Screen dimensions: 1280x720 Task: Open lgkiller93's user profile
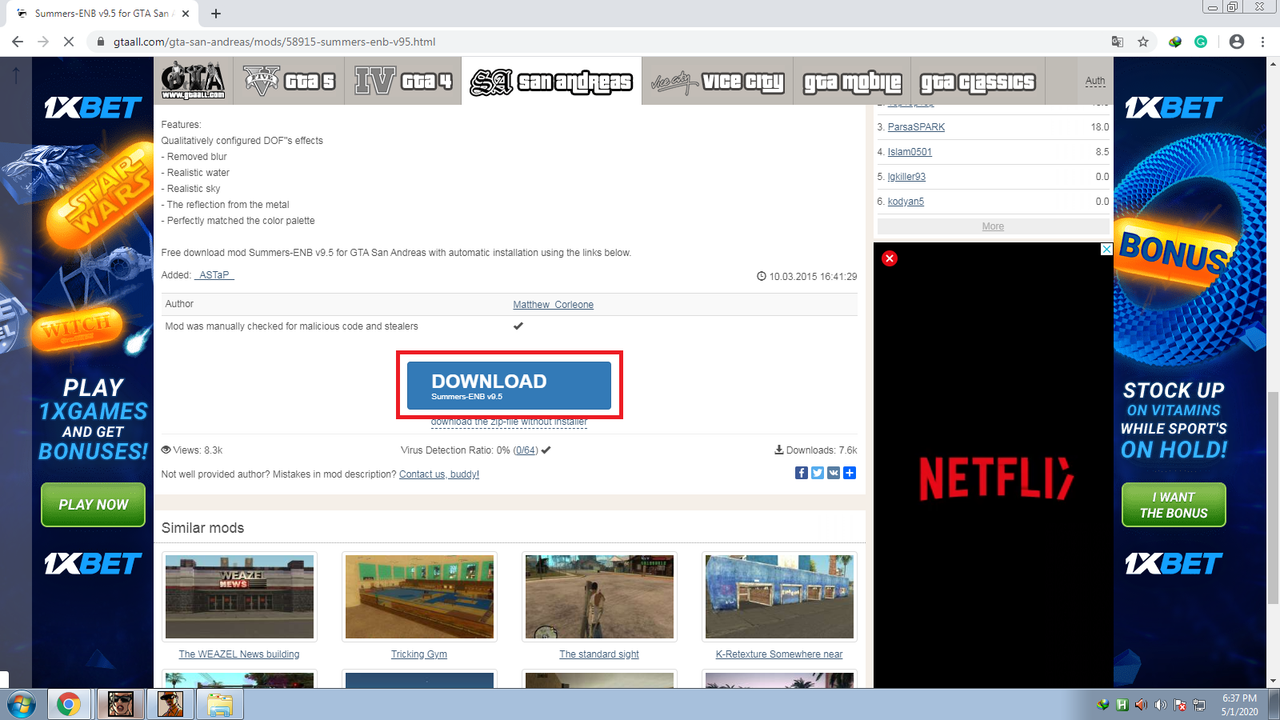[907, 177]
